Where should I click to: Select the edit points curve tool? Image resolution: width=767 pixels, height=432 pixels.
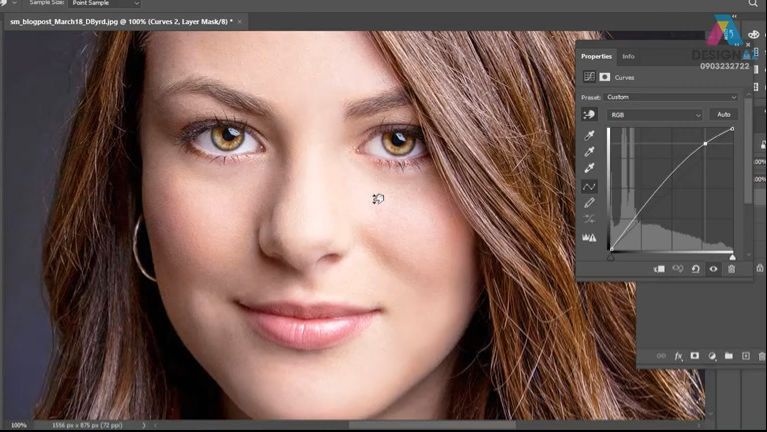(589, 186)
